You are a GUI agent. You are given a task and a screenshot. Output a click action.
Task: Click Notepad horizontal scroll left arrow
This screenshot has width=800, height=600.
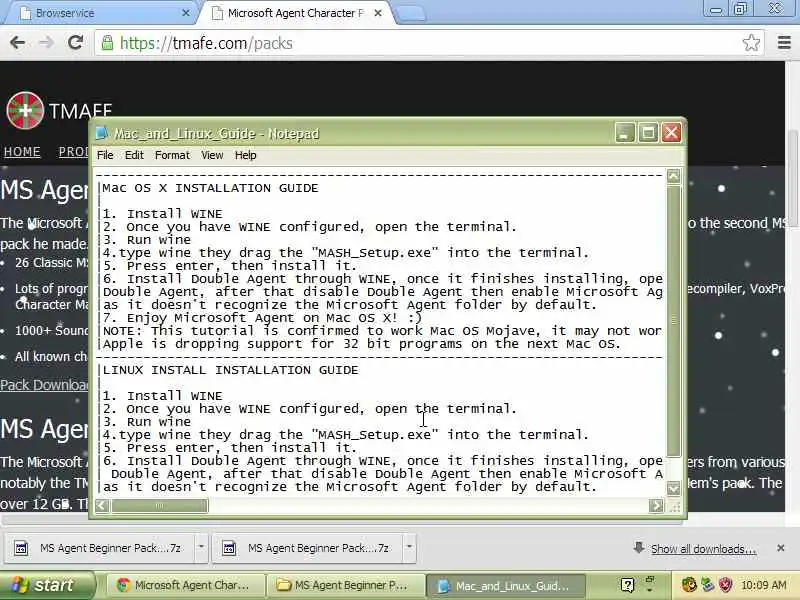pos(102,506)
